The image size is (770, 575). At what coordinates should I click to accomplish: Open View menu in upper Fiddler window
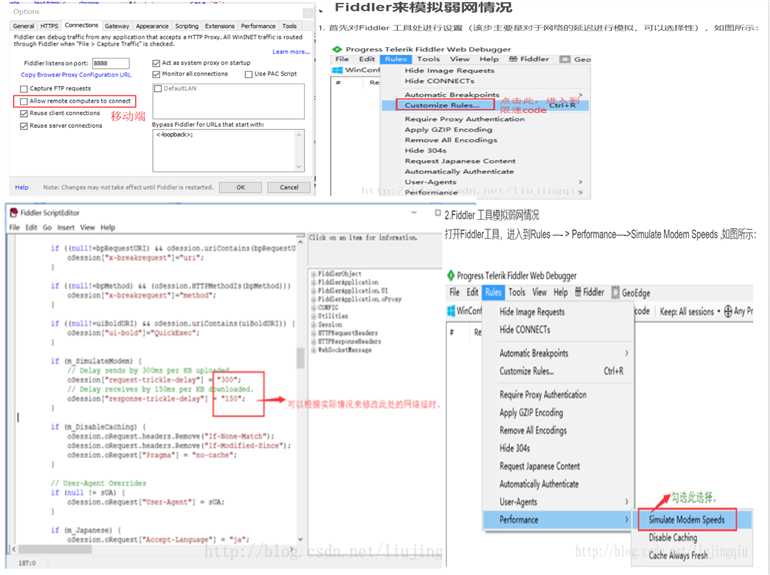coord(460,59)
